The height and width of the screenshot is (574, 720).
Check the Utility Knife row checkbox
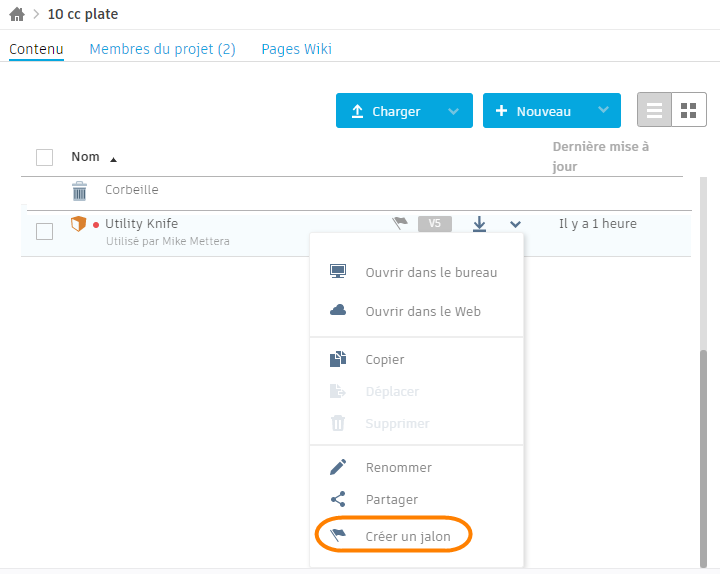pyautogui.click(x=45, y=231)
